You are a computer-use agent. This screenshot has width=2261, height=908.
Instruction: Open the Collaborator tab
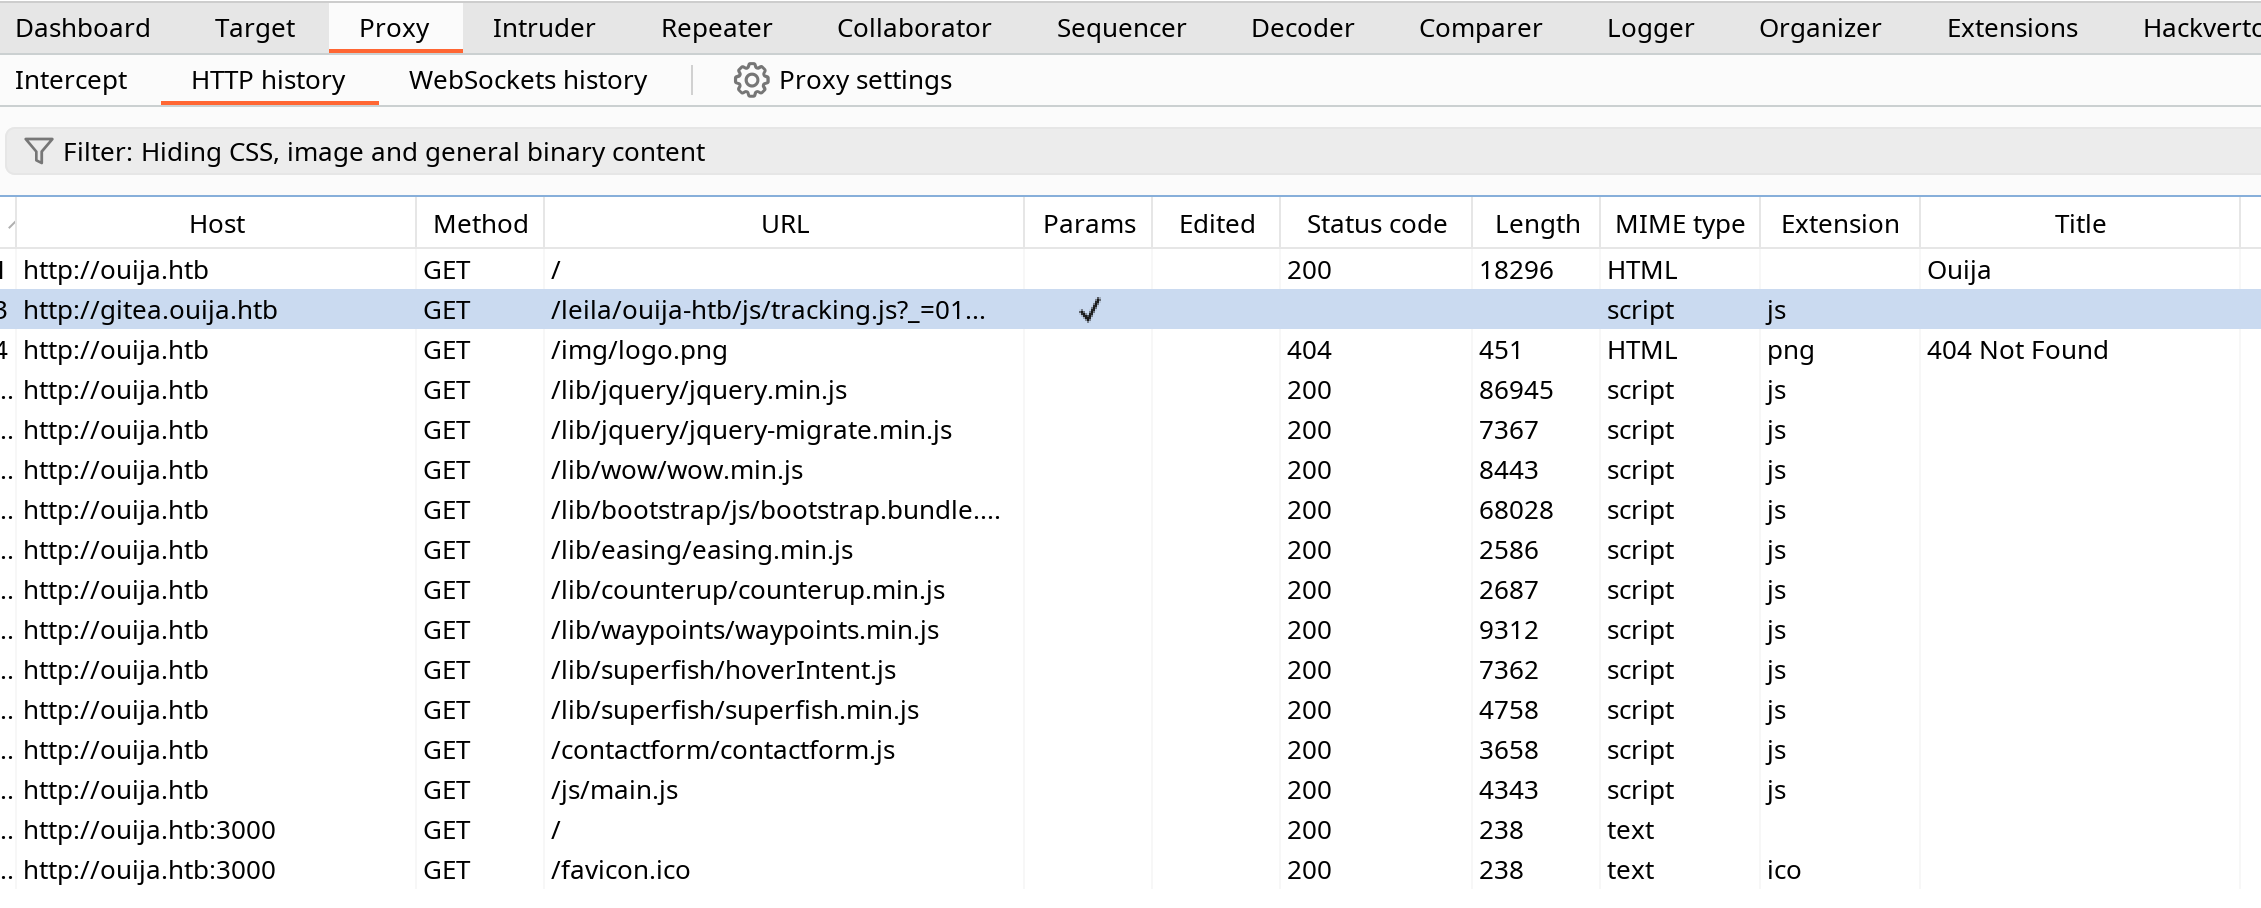click(913, 28)
